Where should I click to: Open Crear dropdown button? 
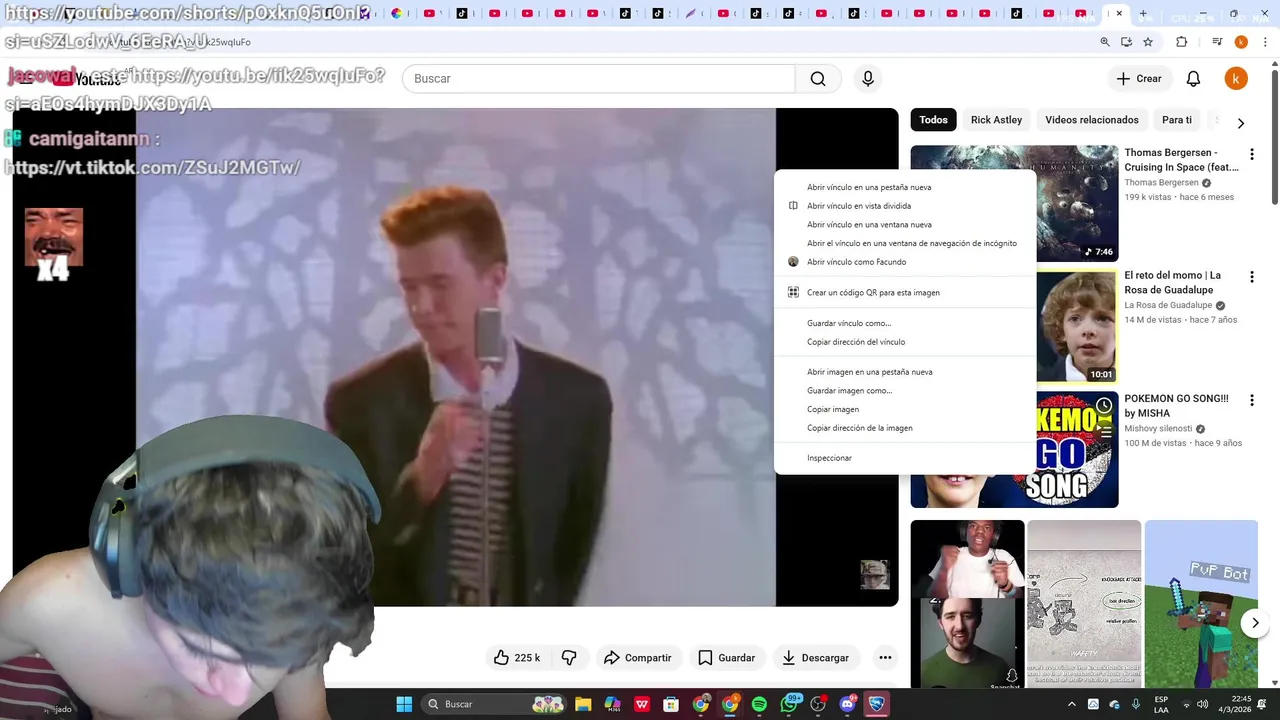pos(1139,79)
